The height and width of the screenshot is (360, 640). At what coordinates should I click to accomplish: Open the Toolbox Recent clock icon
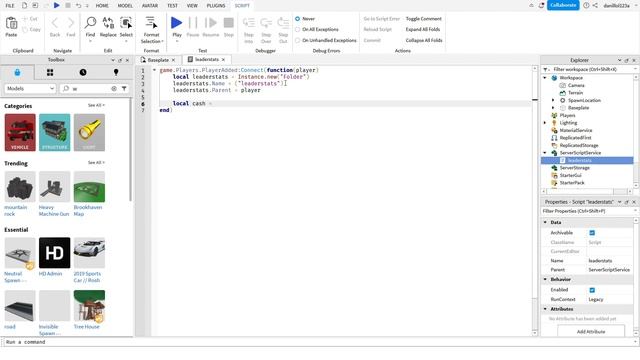(83, 72)
